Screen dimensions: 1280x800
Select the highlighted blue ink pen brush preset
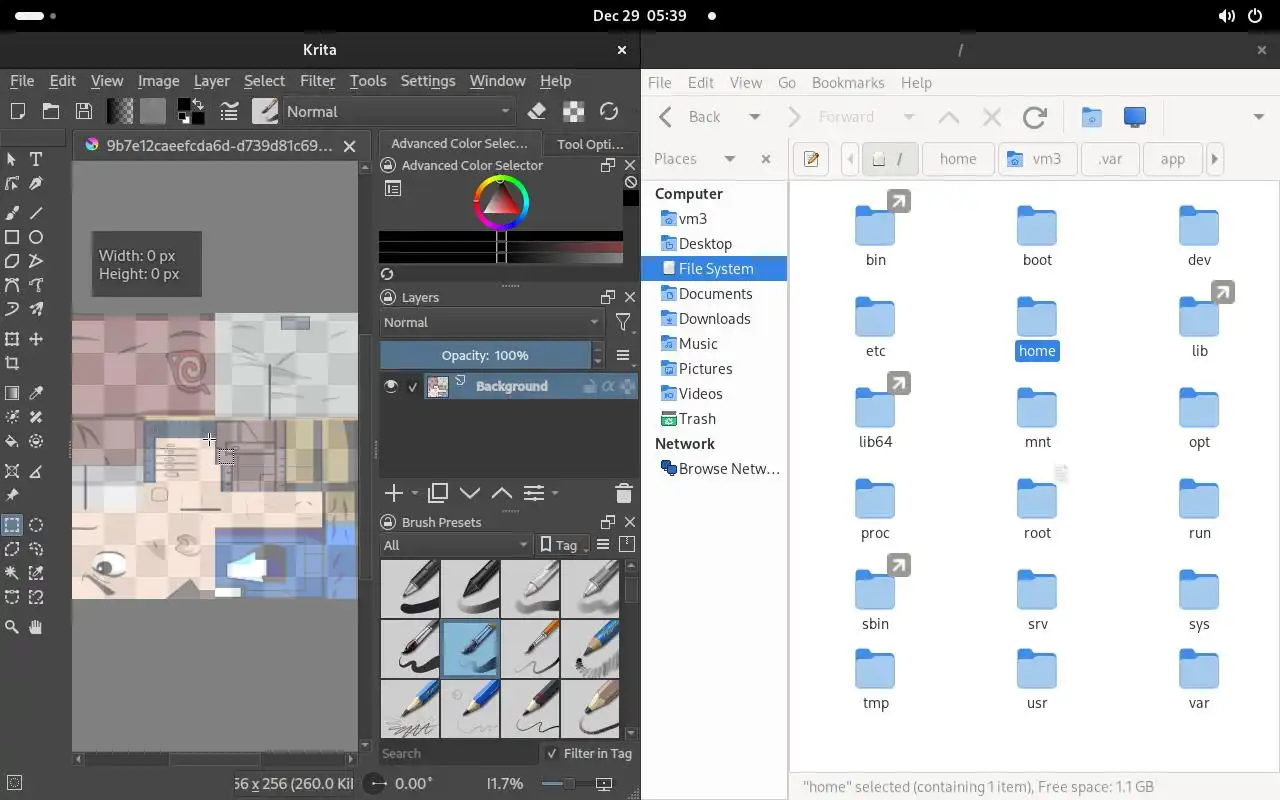point(470,648)
